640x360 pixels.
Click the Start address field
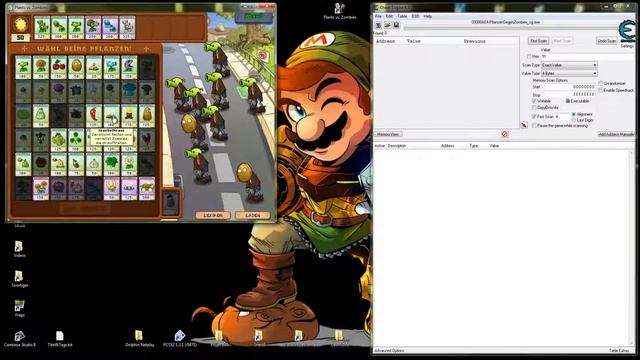pyautogui.click(x=571, y=87)
